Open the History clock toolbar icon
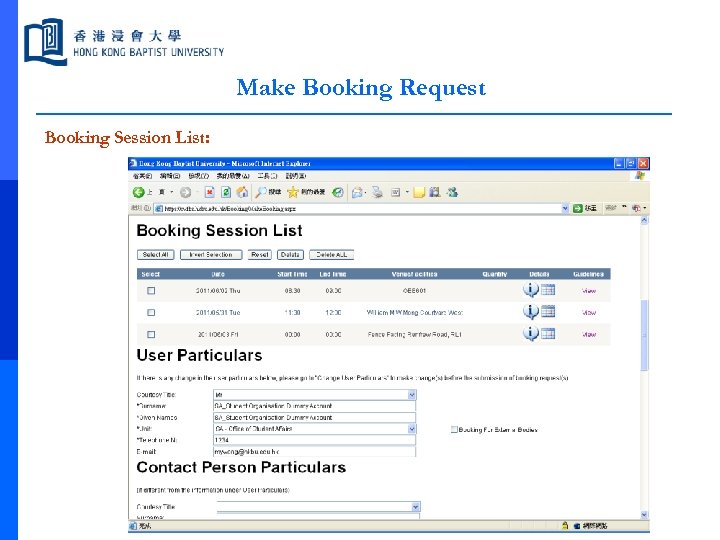Screen dimensions: 720x540 [x=338, y=192]
